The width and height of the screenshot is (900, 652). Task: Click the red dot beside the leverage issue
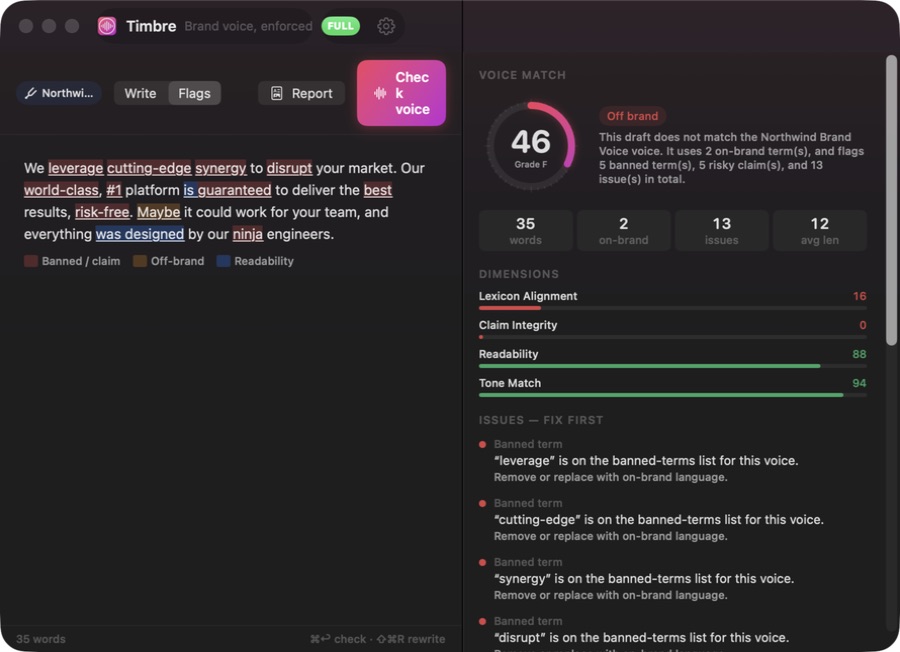[483, 444]
